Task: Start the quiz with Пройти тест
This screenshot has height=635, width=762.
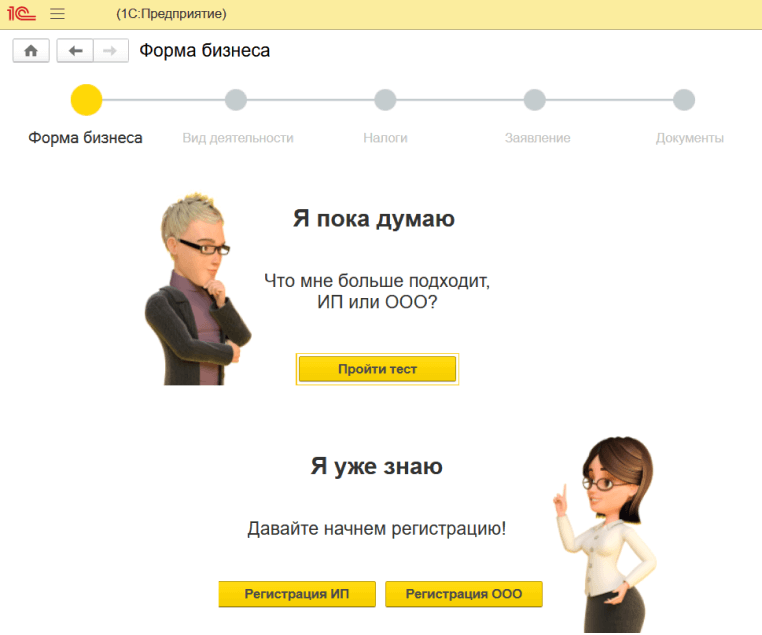Action: [377, 369]
